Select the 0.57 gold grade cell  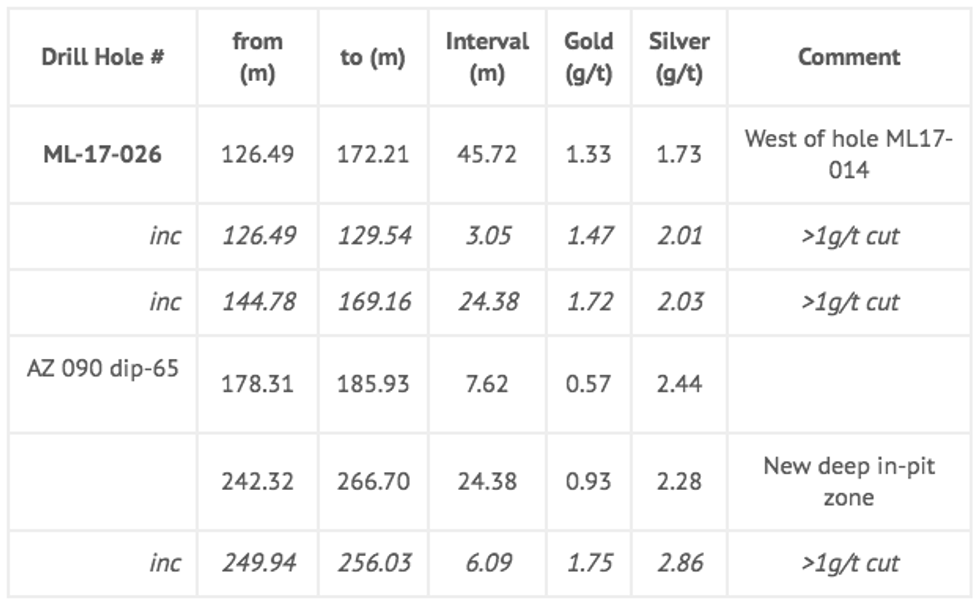coord(588,384)
